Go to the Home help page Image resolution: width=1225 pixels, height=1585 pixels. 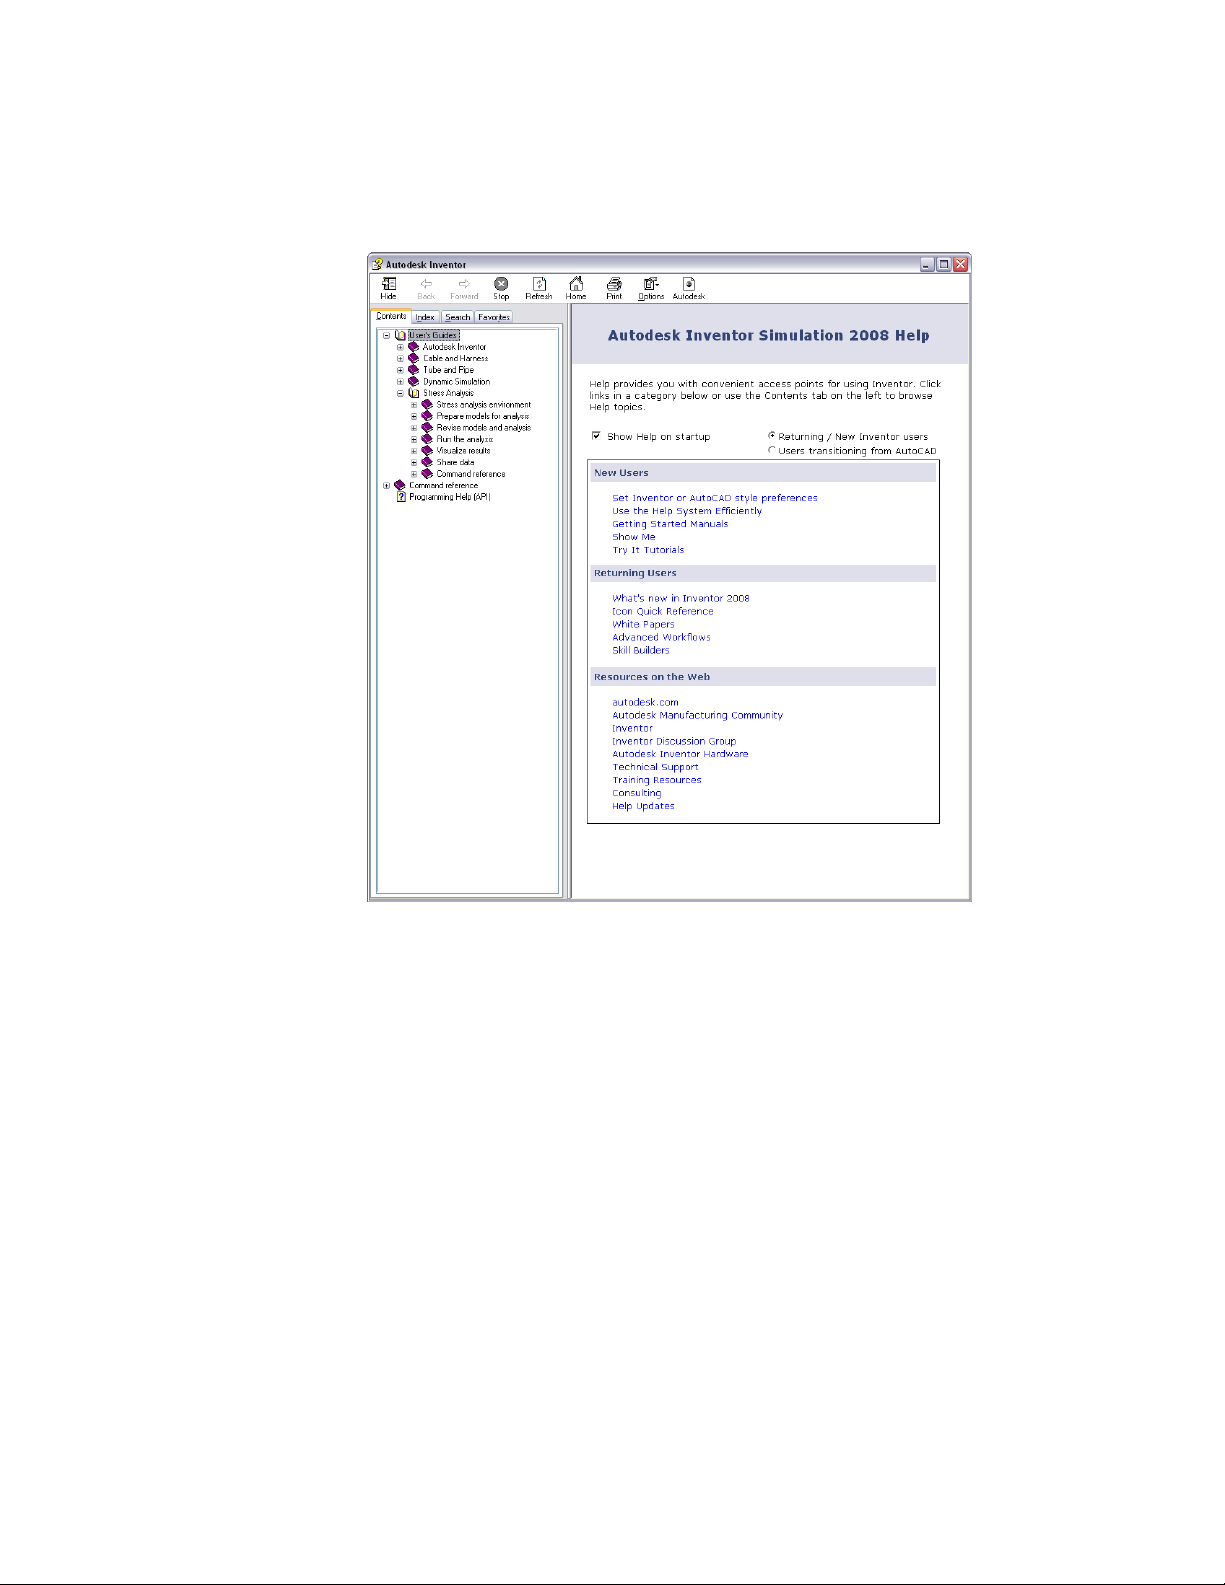pos(576,284)
